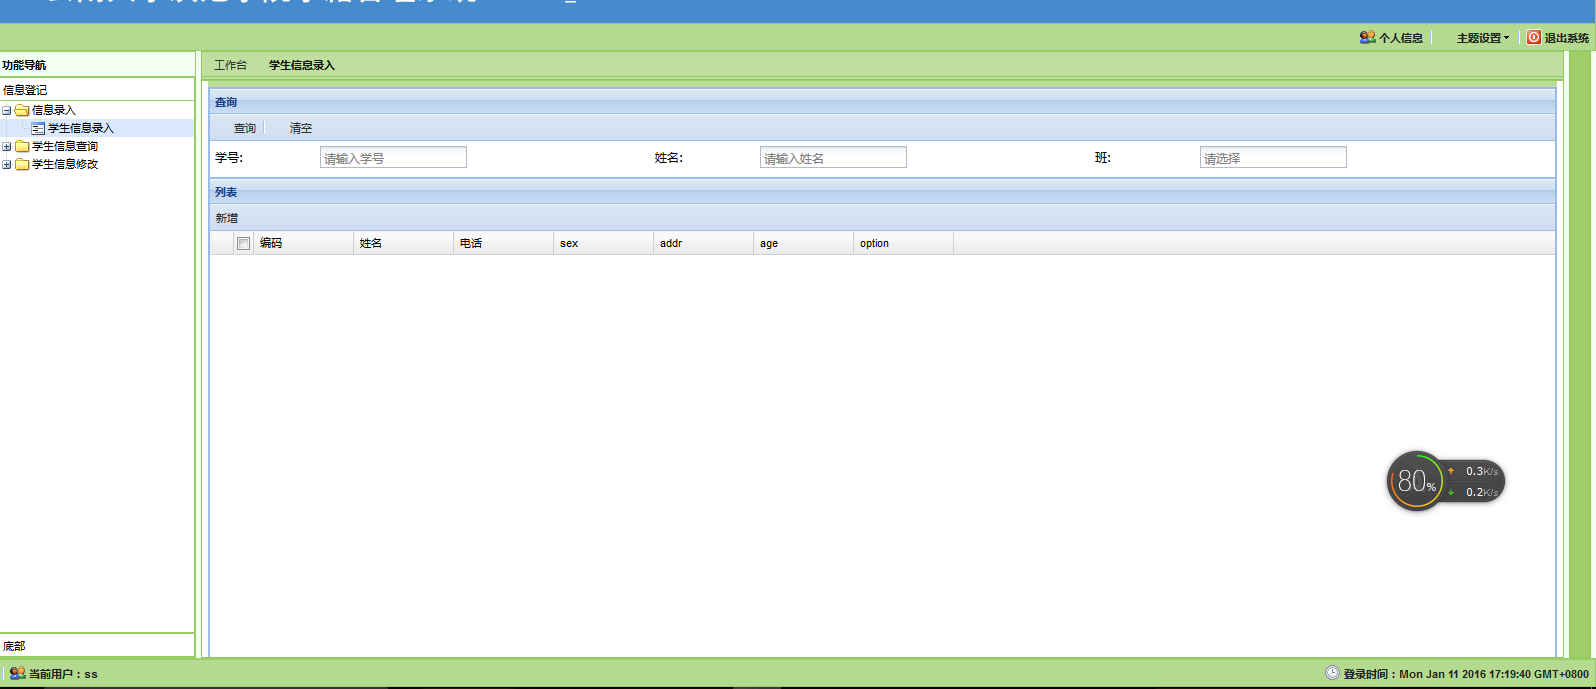This screenshot has height=689, width=1596.
Task: Collapse the 信息录入 tree folder
Action: 7,111
